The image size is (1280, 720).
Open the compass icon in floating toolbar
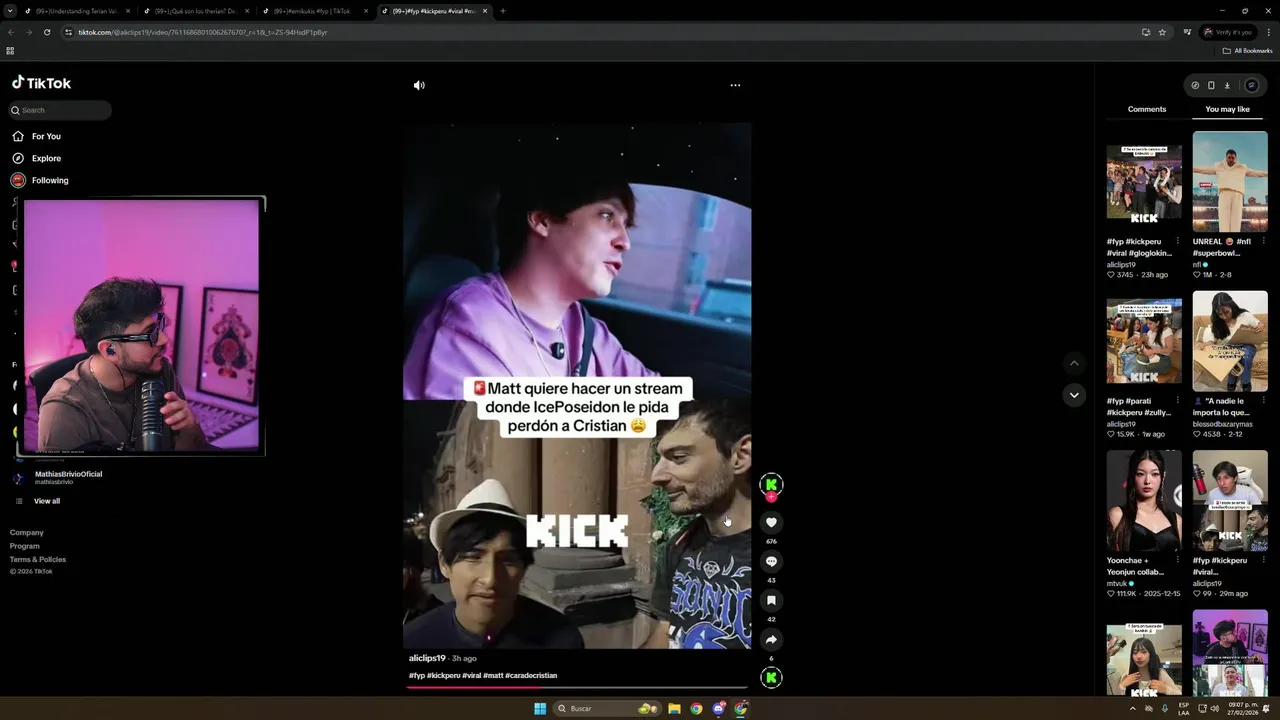click(x=1195, y=85)
